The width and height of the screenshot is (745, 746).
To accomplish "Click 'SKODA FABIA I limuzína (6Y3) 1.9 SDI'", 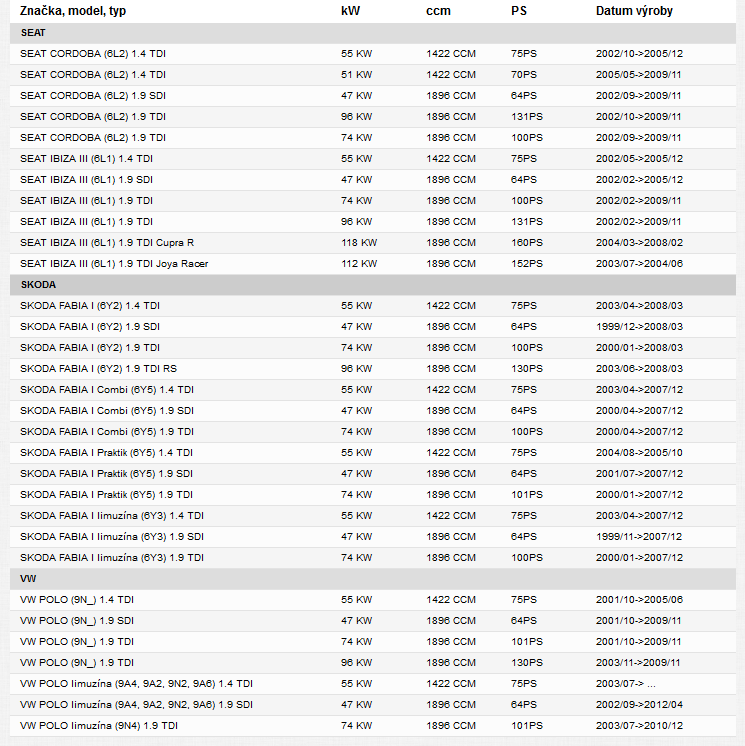I will click(112, 536).
